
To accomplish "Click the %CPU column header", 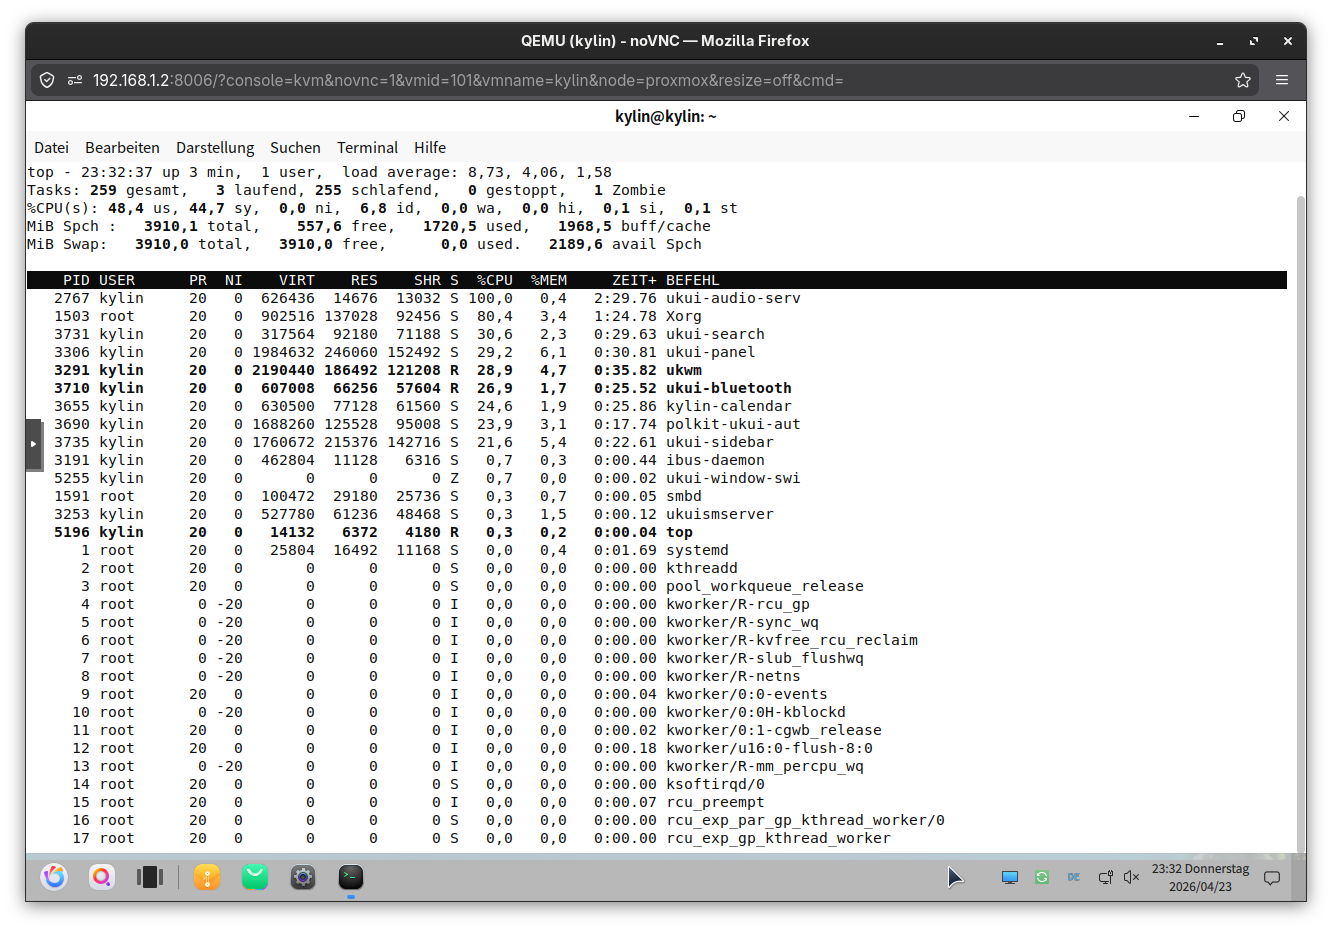I will point(494,280).
